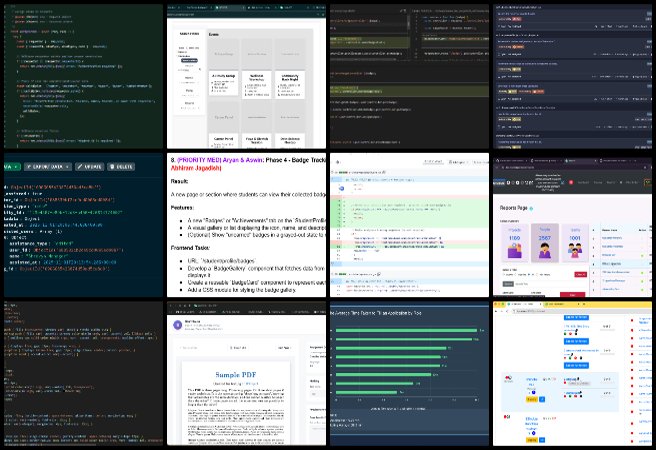
Task: Select the report card showing 1100
Action: tap(515, 243)
